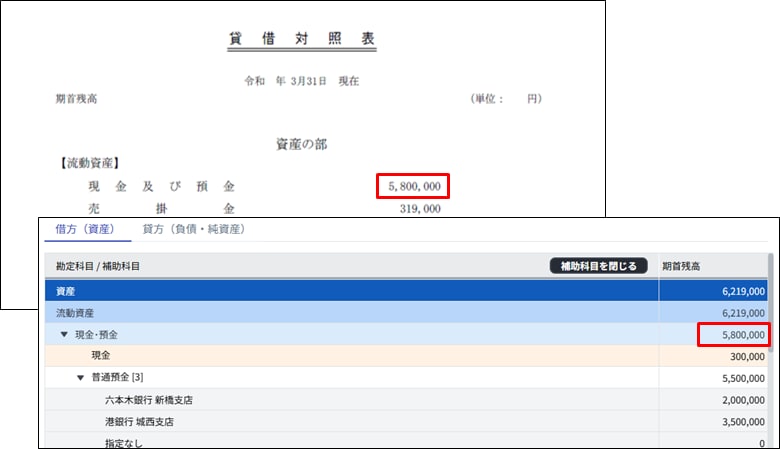Click the 2,000,000 balance for 六本木銀行
The width and height of the screenshot is (780, 449).
(x=741, y=400)
